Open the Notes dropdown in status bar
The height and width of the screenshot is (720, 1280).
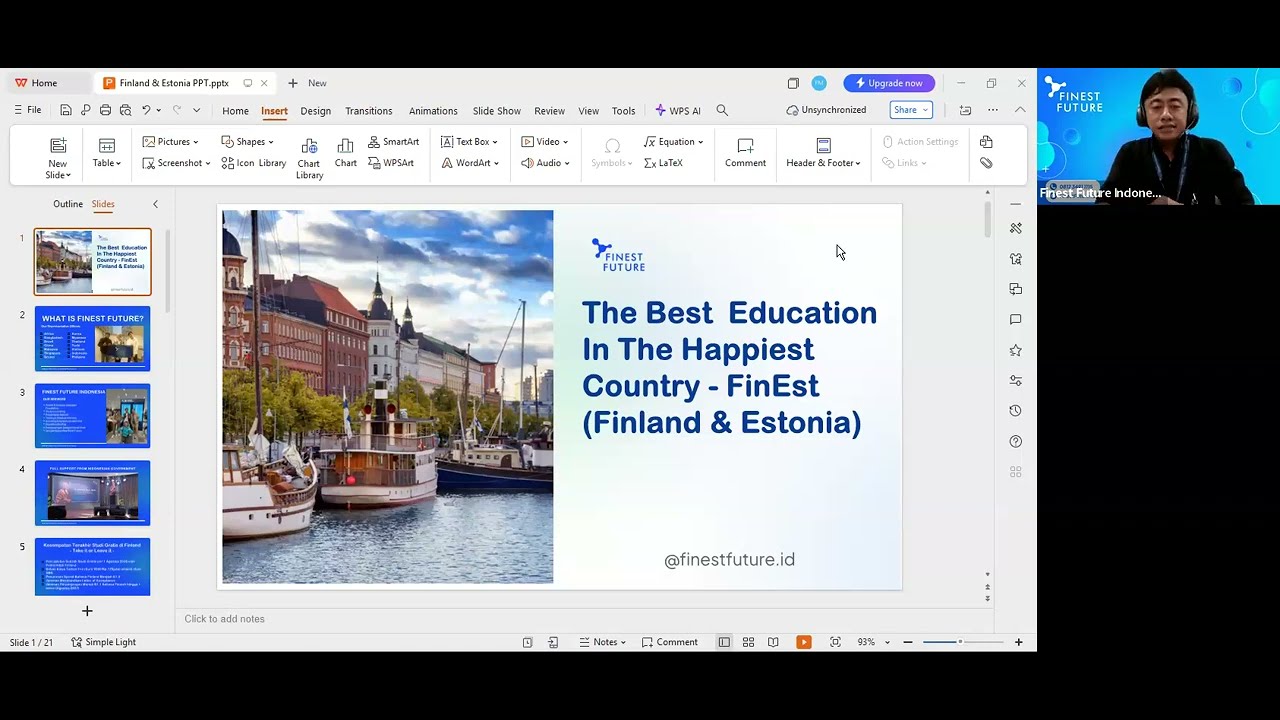click(603, 642)
